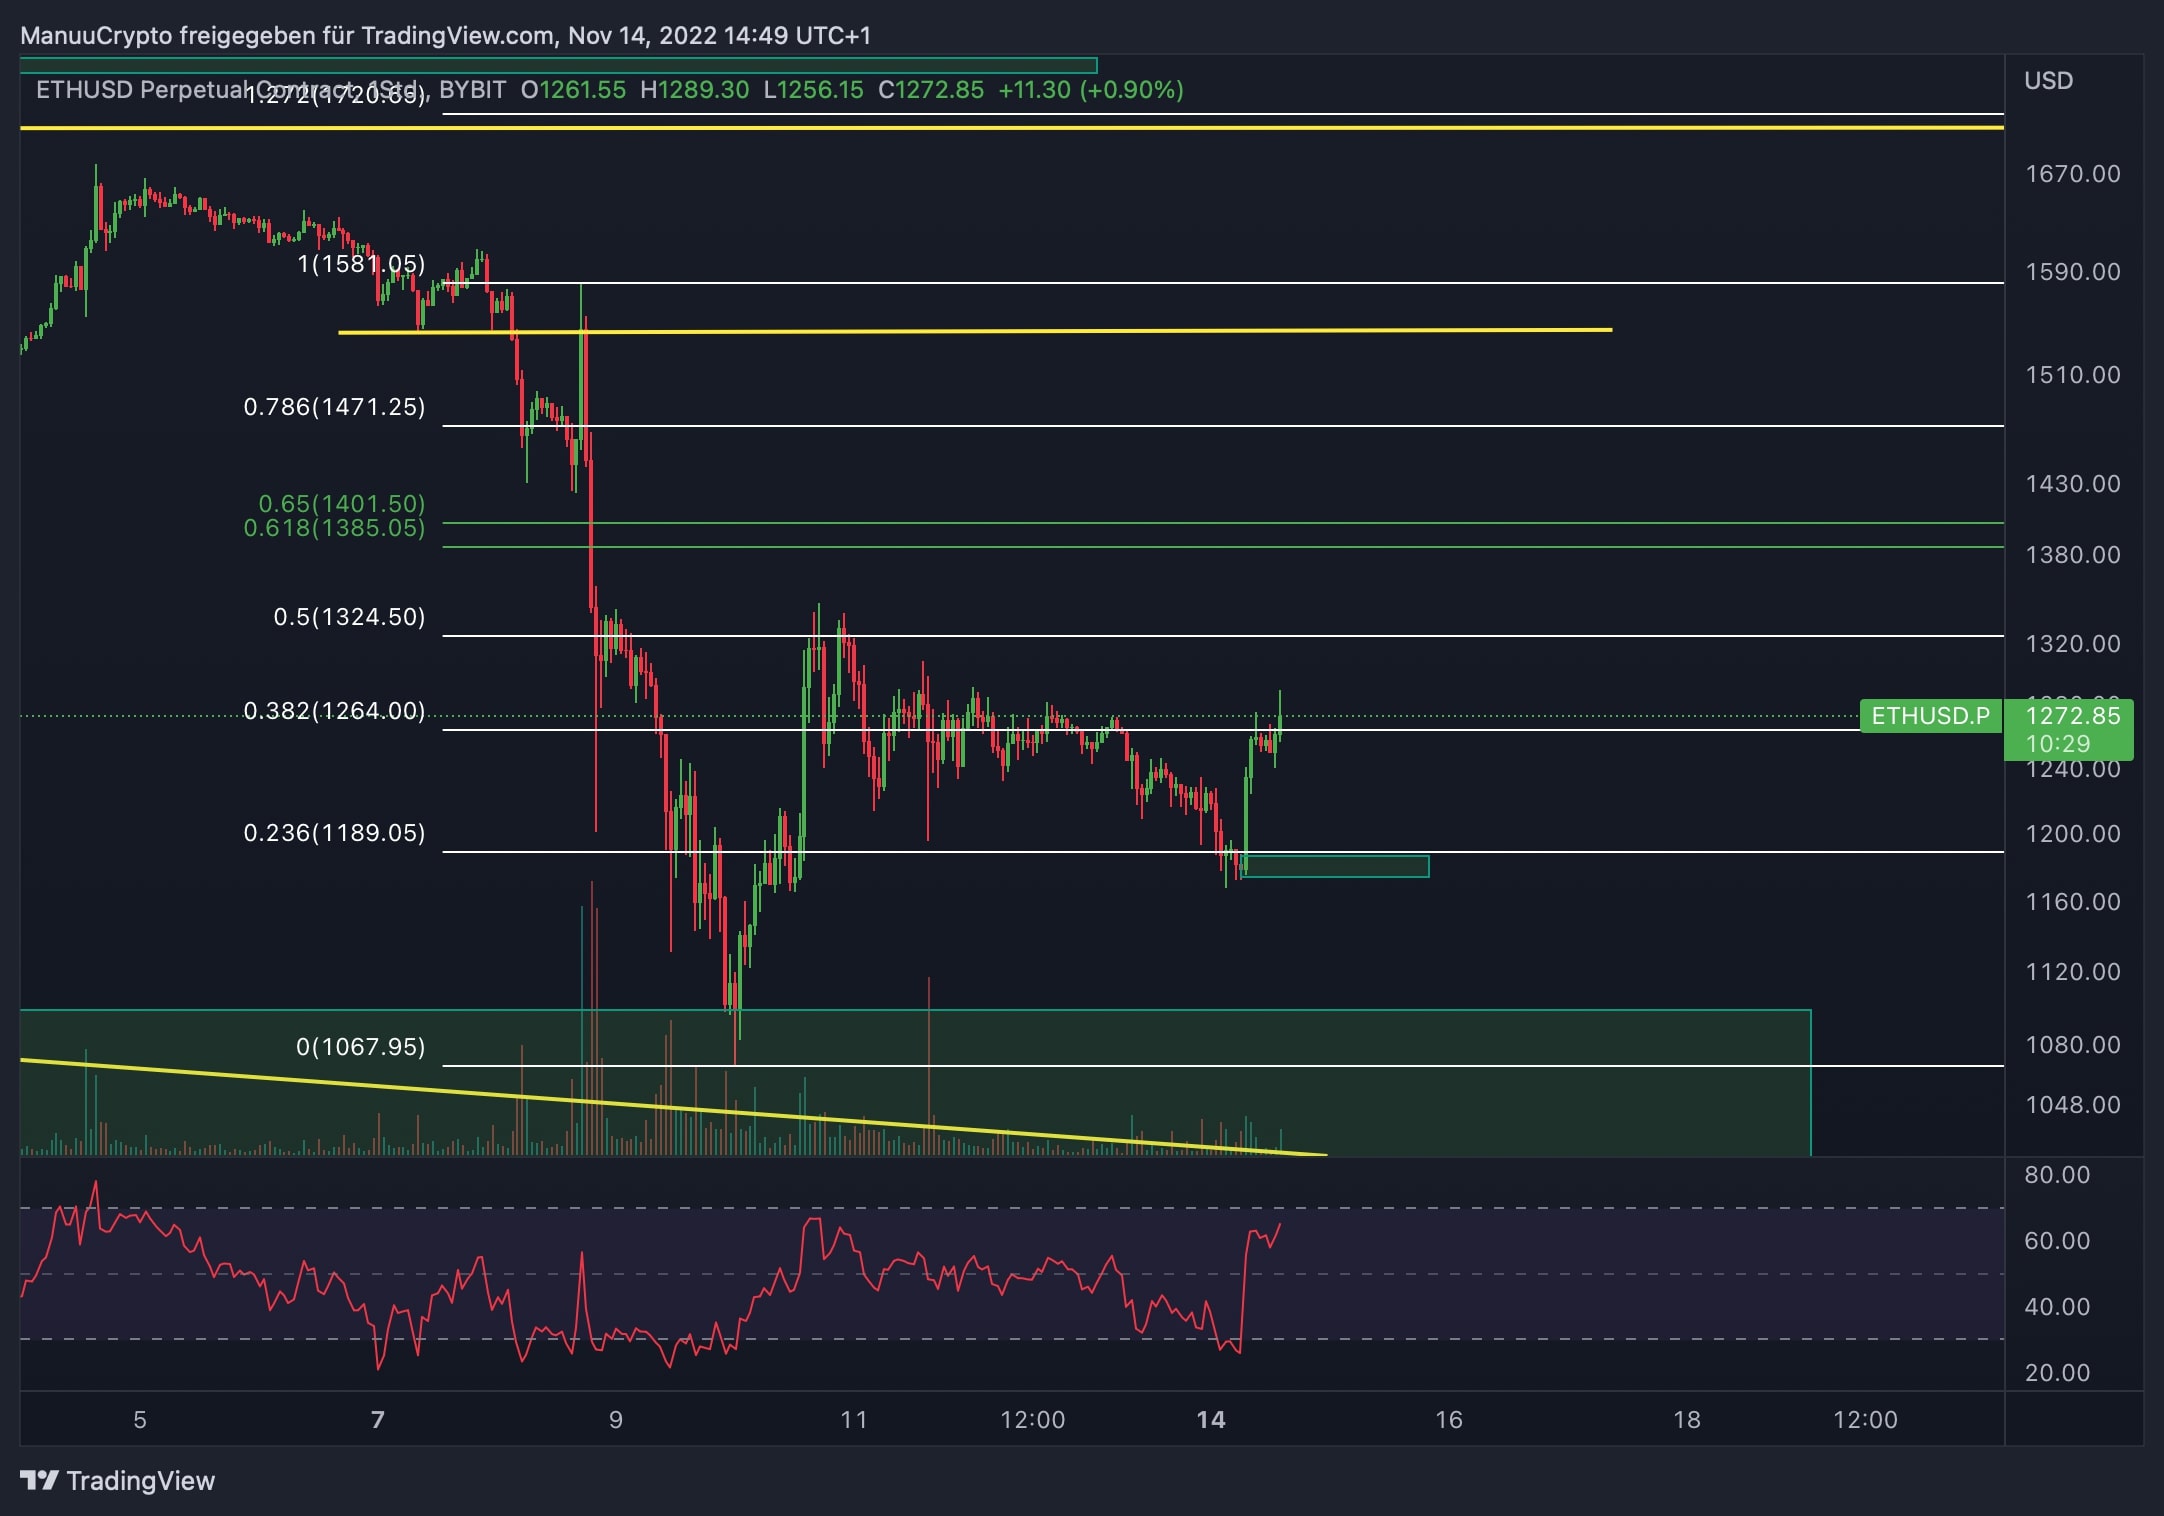Image resolution: width=2164 pixels, height=1516 pixels.
Task: Click the RSI 20.00 scale label
Action: 2057,1373
